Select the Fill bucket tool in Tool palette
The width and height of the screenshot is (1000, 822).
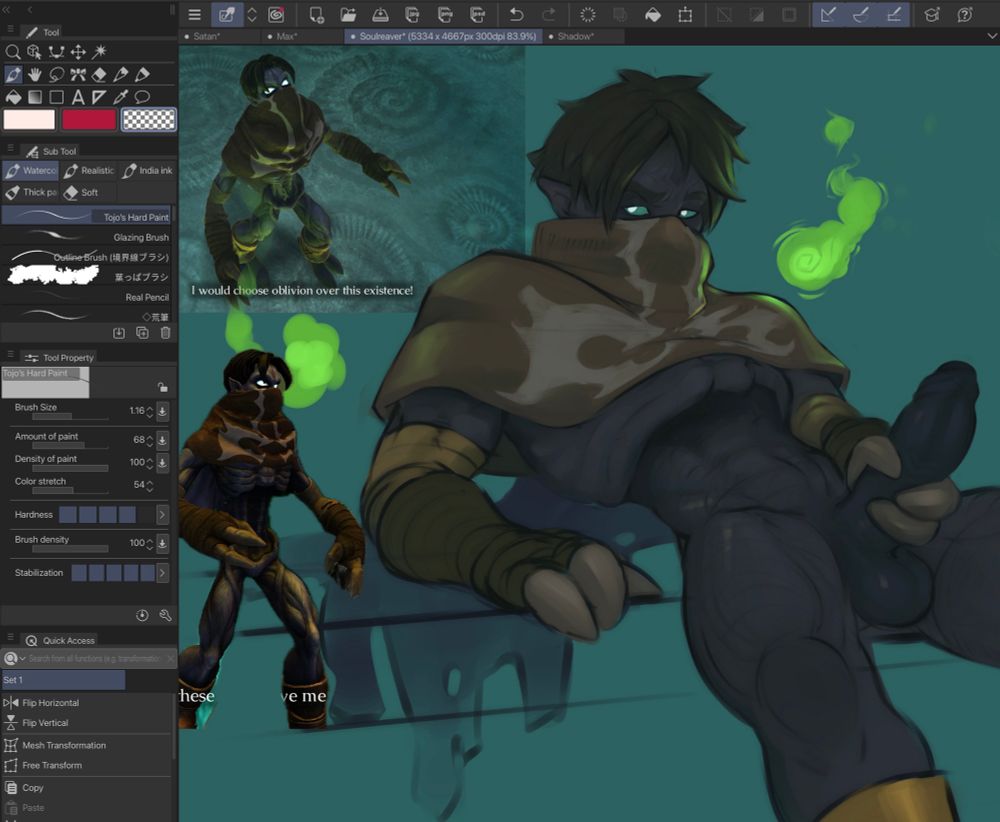coord(13,97)
